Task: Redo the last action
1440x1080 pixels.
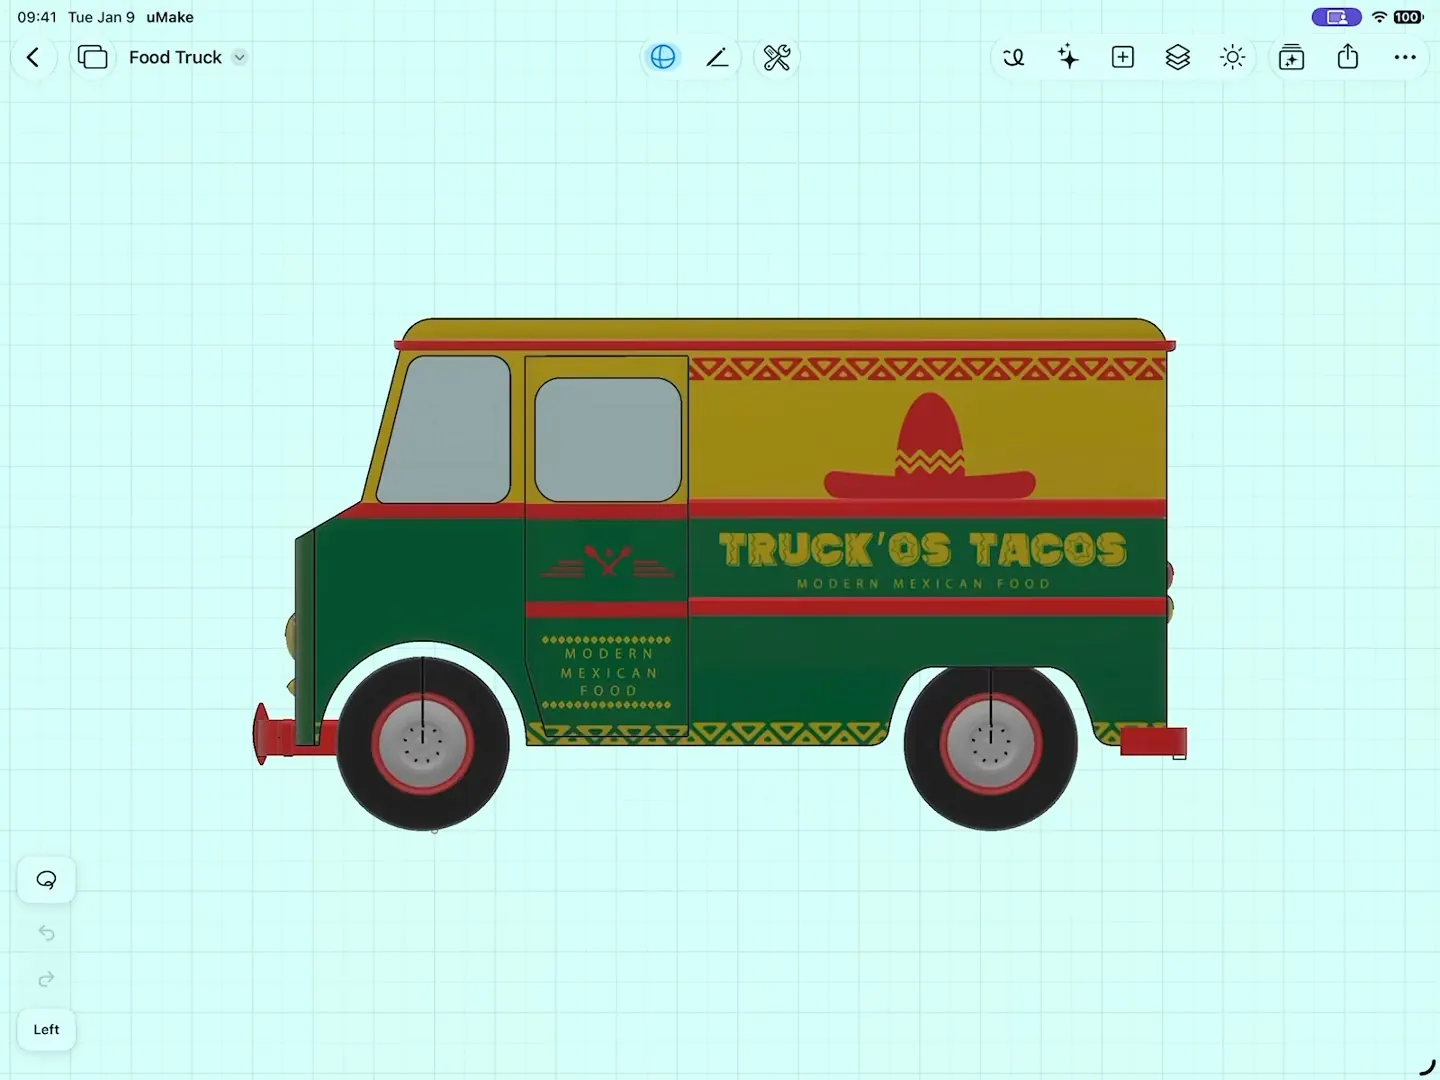Action: click(x=46, y=980)
